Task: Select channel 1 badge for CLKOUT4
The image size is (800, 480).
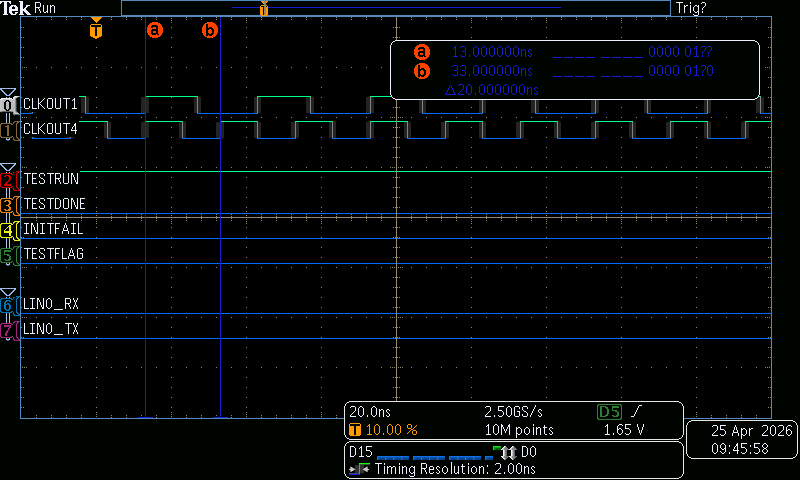Action: coord(8,130)
